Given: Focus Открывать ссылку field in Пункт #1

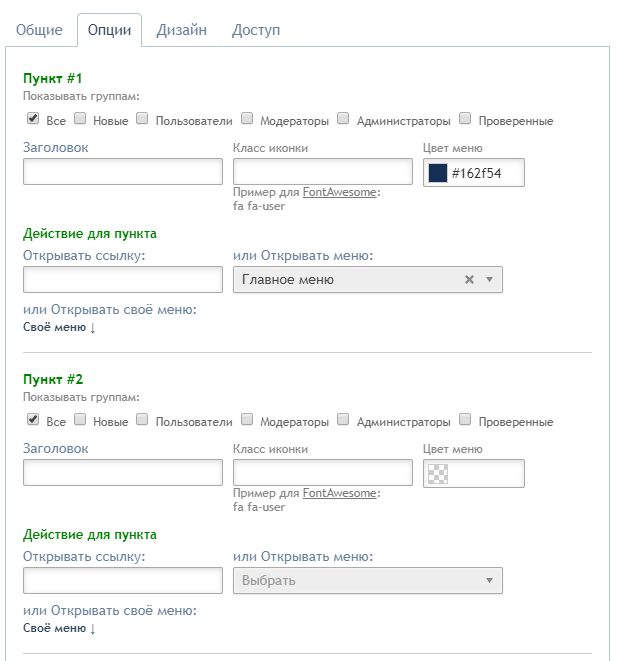Looking at the screenshot, I should [x=123, y=279].
